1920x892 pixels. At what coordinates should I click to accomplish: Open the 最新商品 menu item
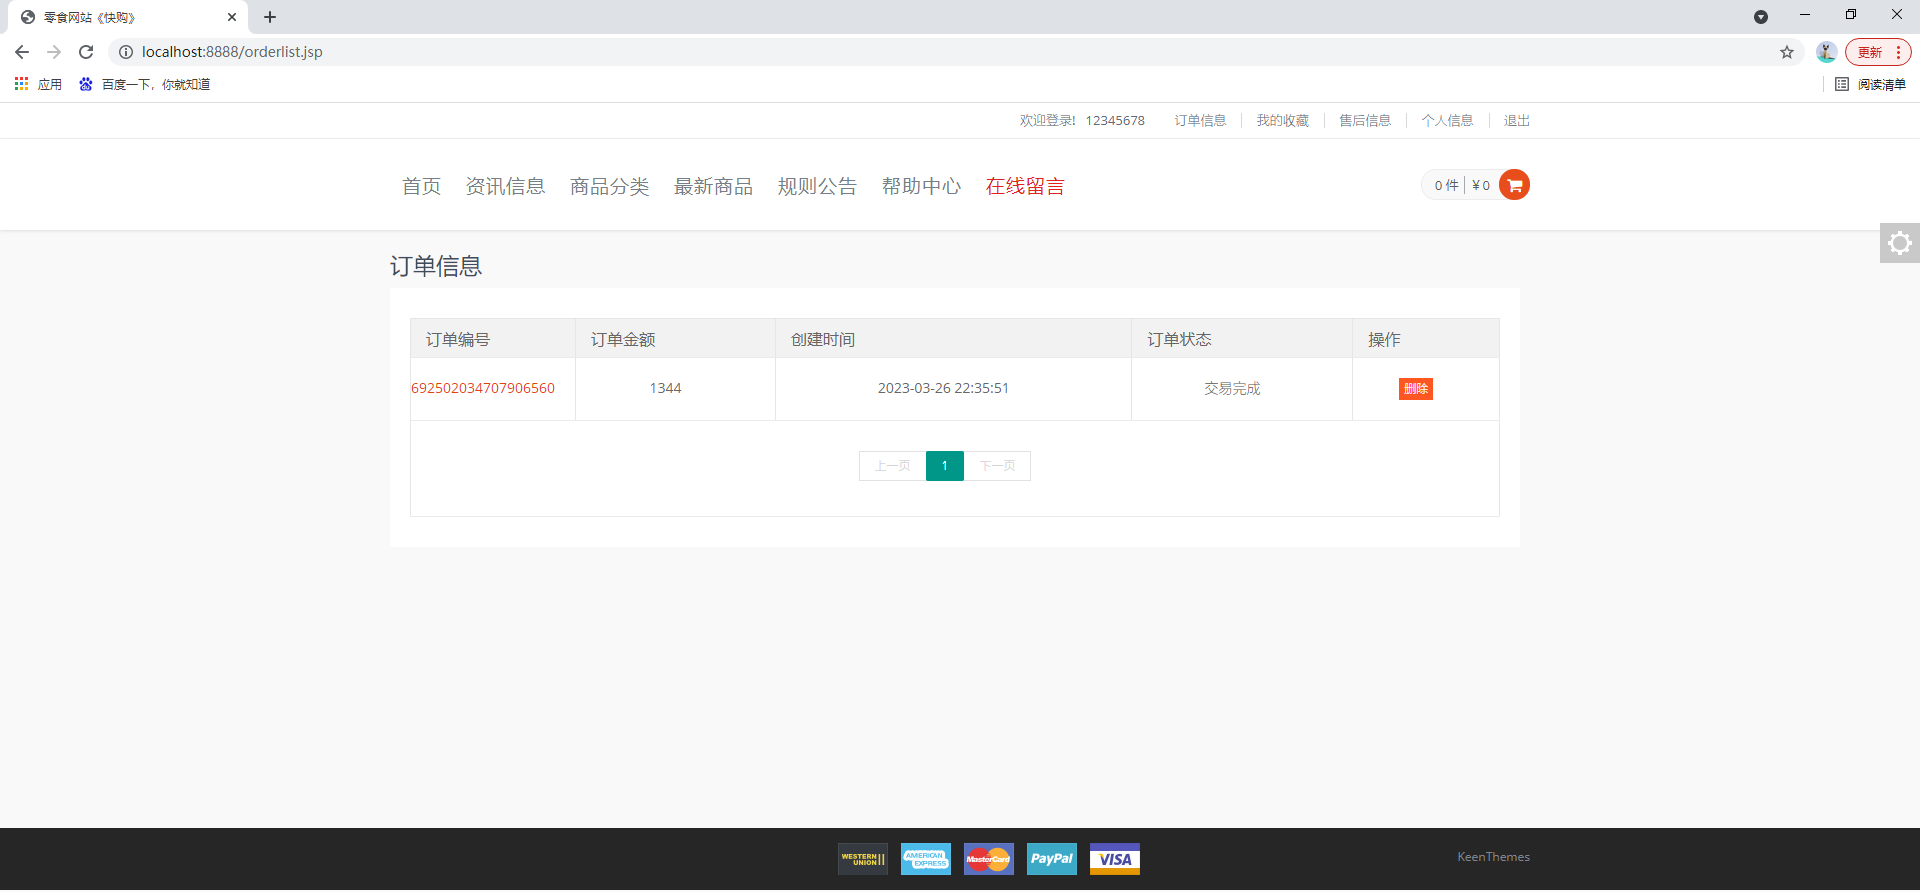(x=713, y=186)
